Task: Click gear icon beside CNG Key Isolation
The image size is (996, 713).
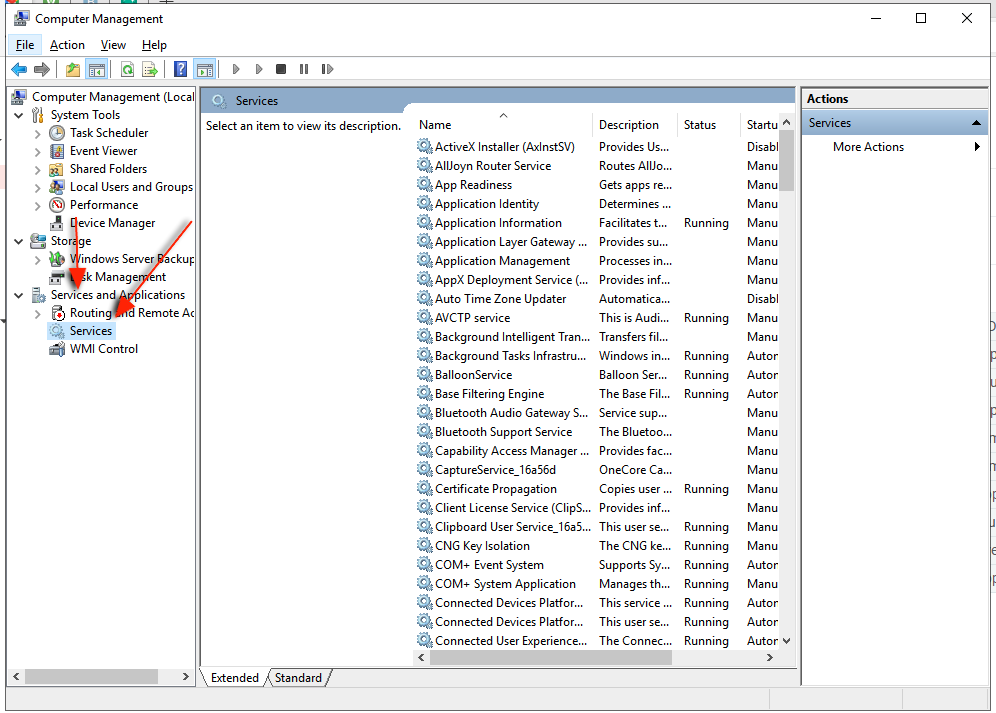Action: (424, 545)
